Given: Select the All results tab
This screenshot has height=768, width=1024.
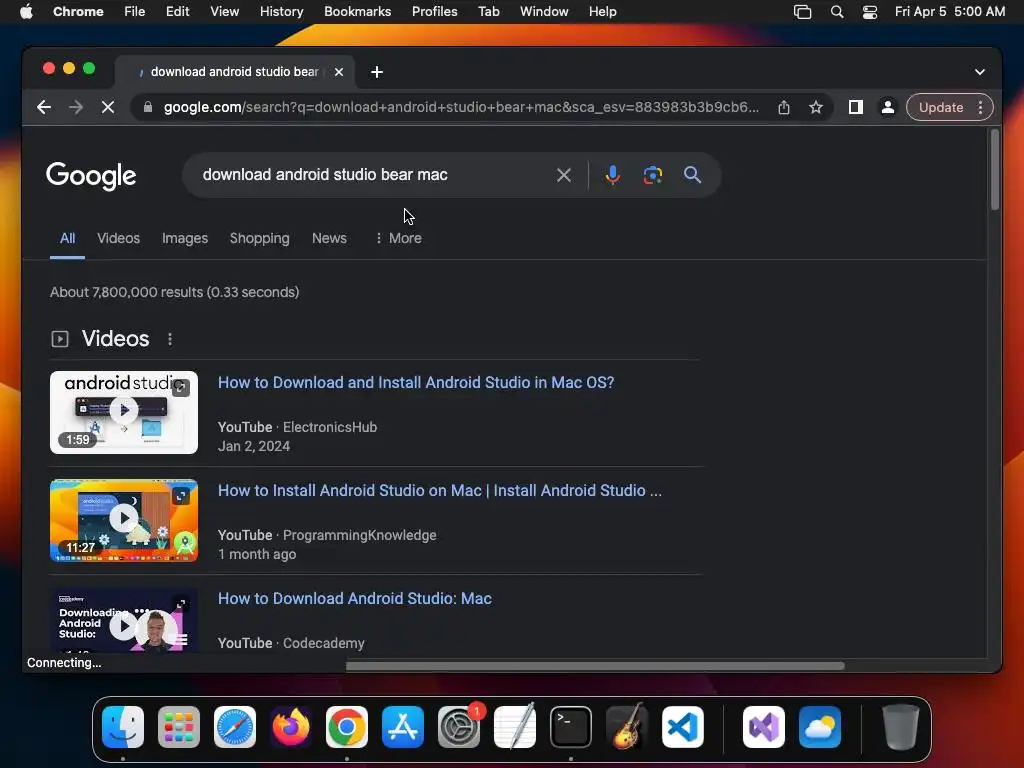Looking at the screenshot, I should click(x=67, y=238).
